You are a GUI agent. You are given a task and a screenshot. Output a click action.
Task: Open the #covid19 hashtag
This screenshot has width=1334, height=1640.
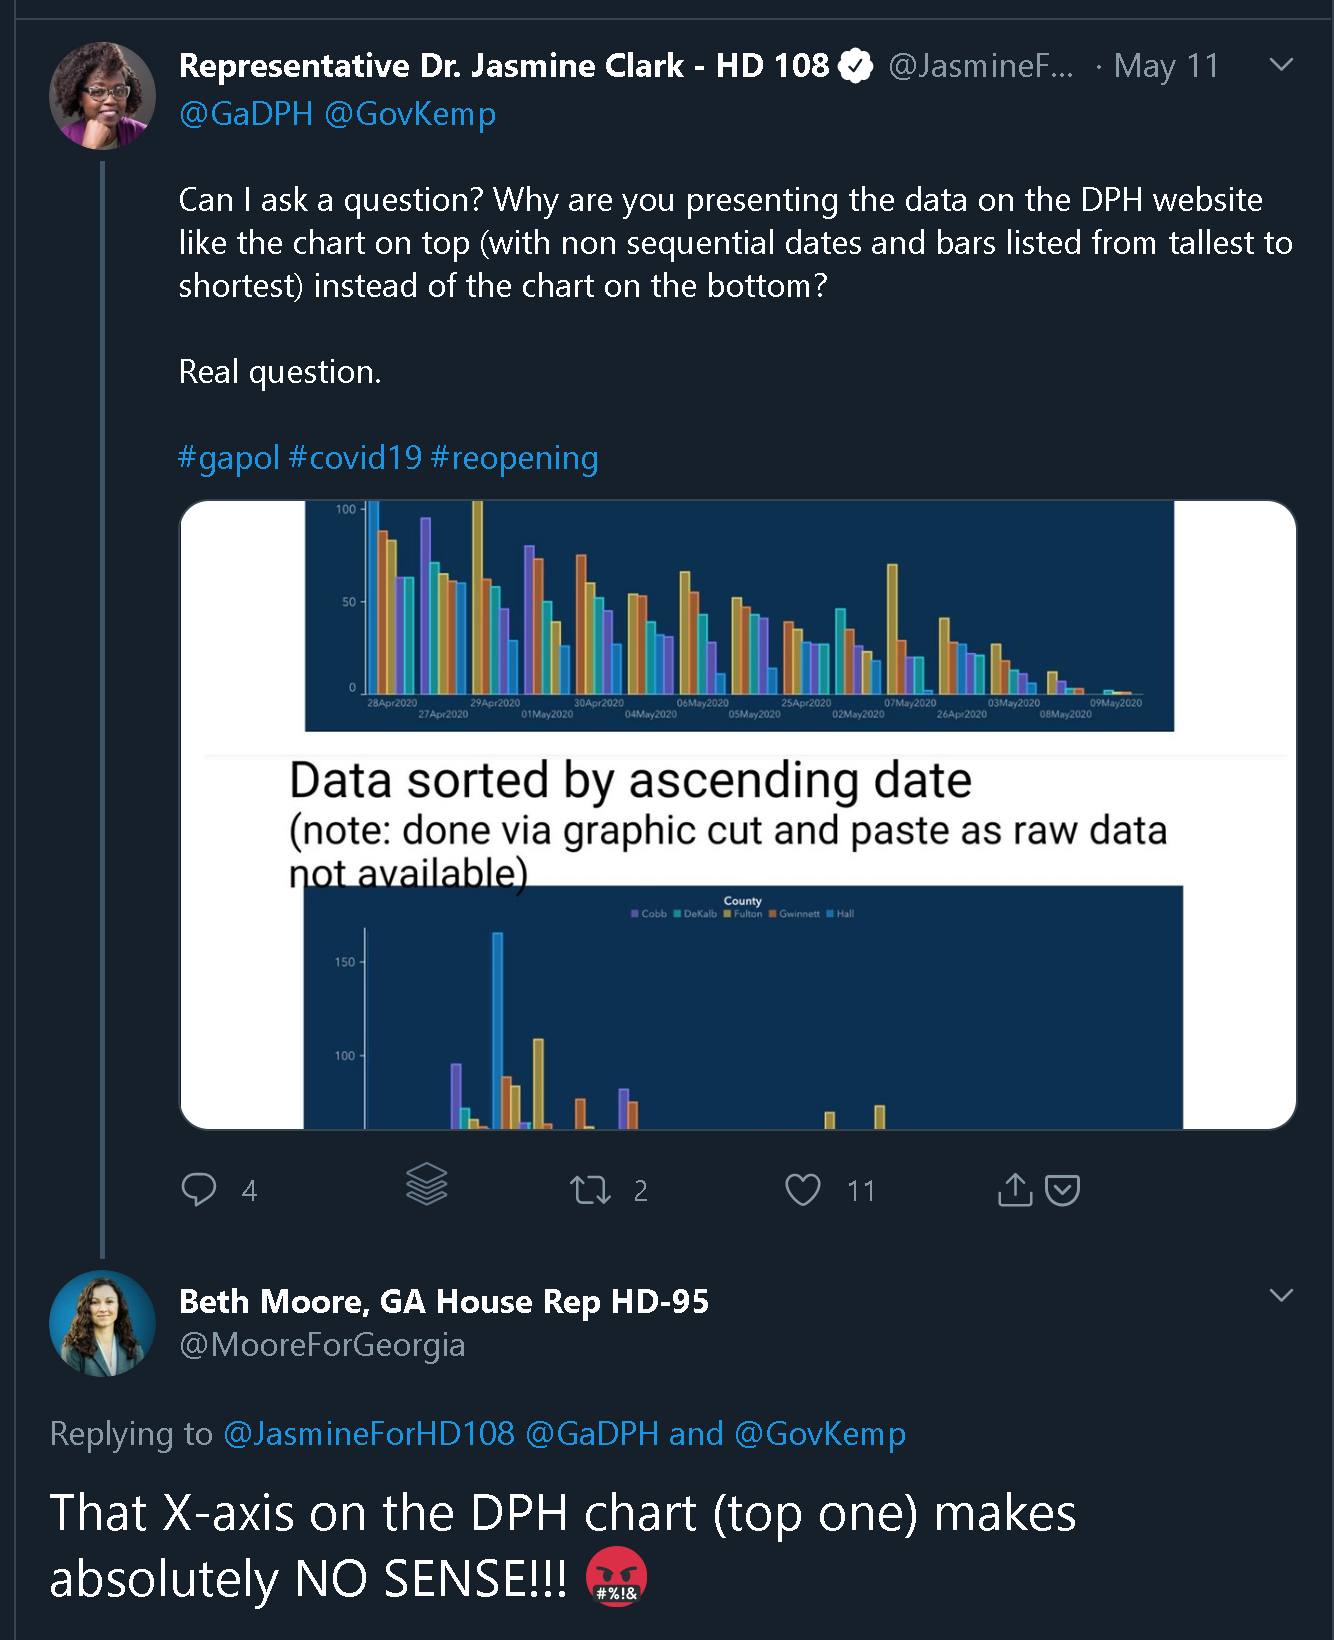pos(355,458)
